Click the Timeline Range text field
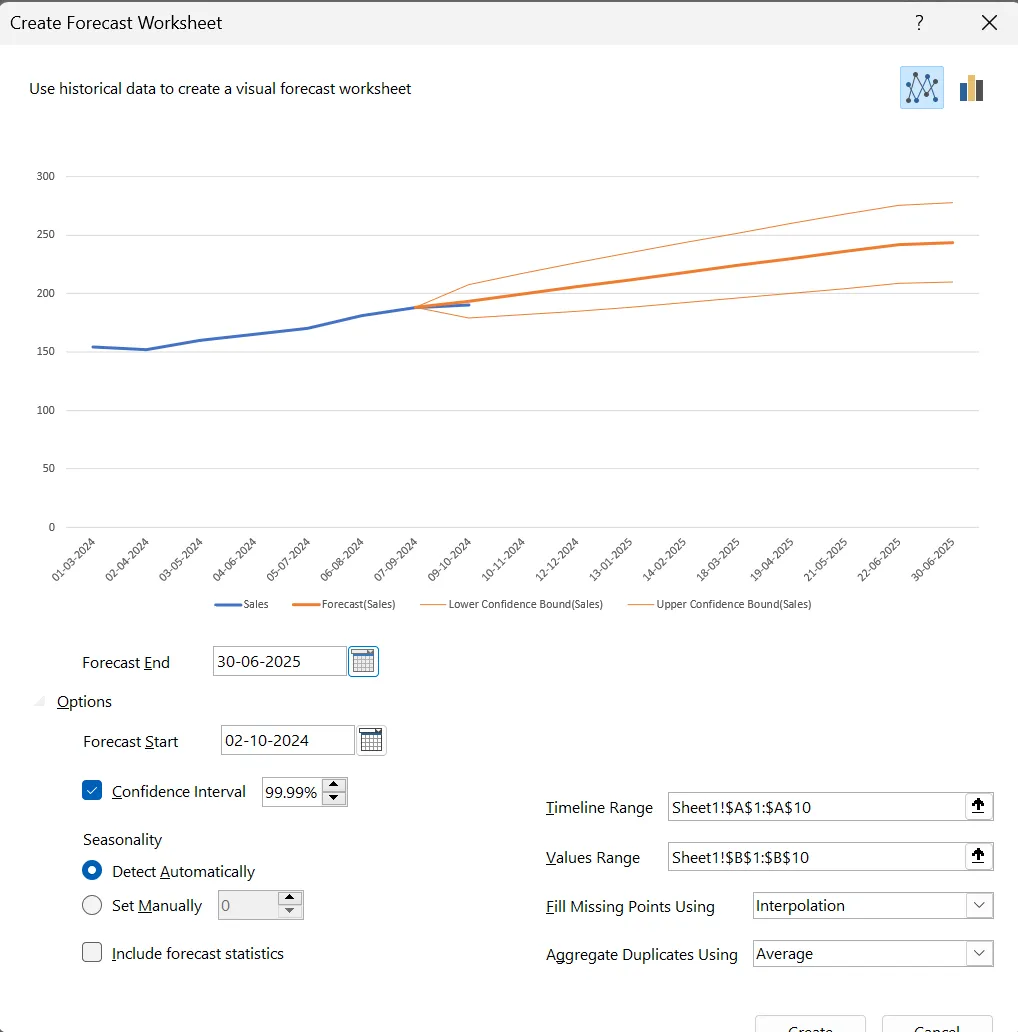This screenshot has height=1032, width=1018. pyautogui.click(x=817, y=807)
